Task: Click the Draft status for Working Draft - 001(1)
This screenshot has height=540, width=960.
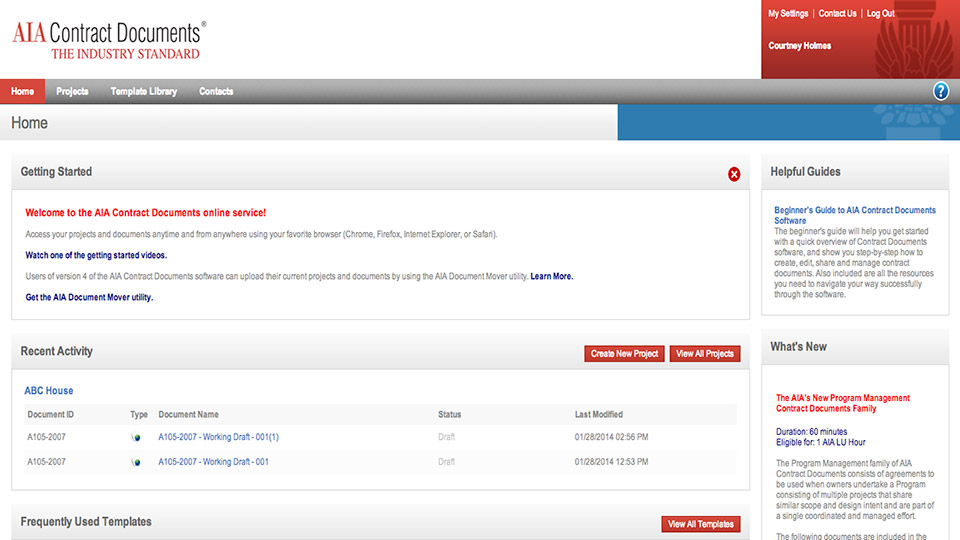Action: tap(446, 437)
